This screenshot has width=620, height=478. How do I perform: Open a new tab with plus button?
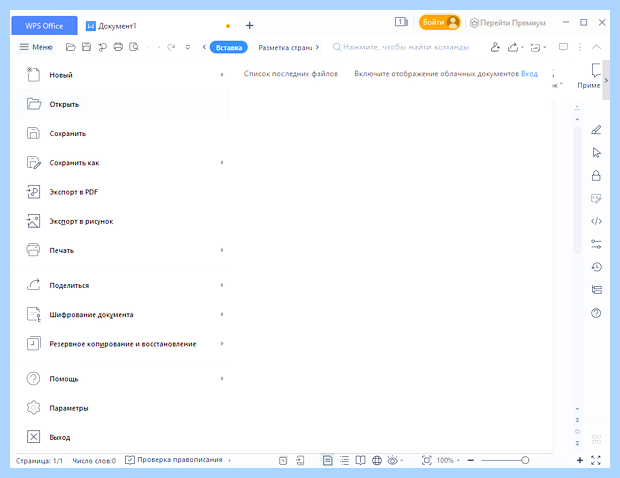(250, 26)
